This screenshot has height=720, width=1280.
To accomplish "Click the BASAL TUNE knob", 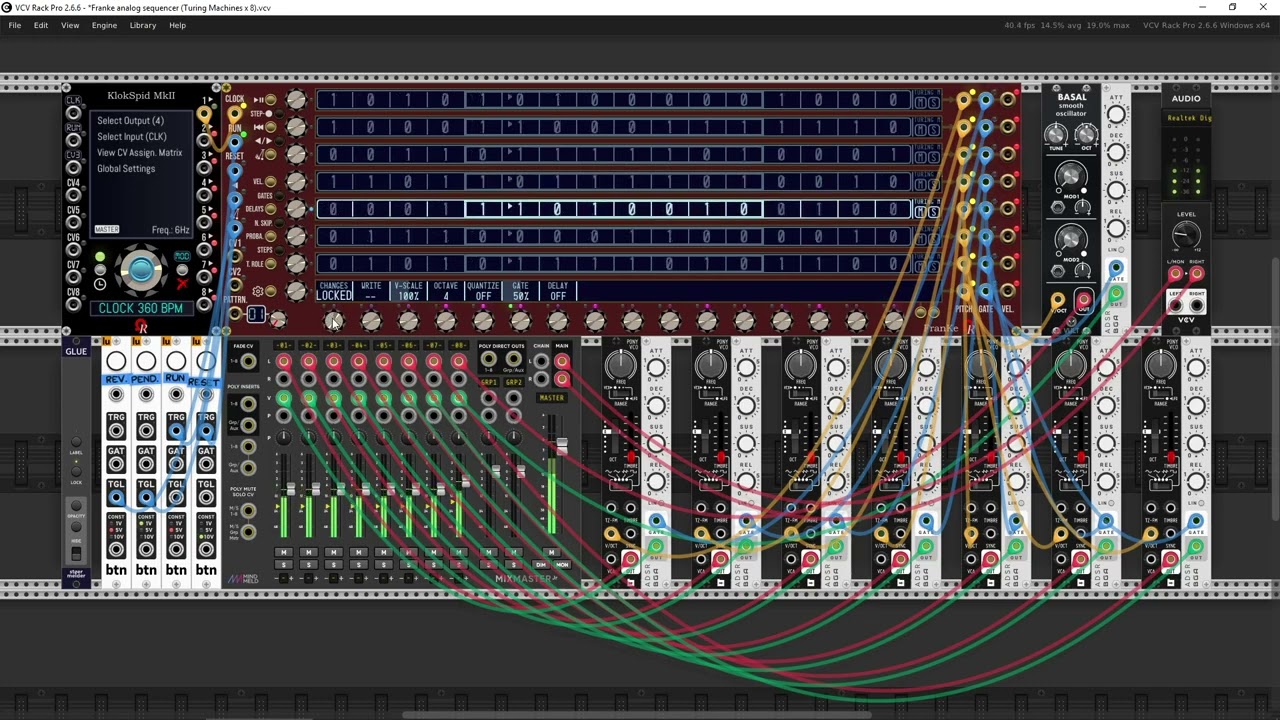I will coord(1056,135).
